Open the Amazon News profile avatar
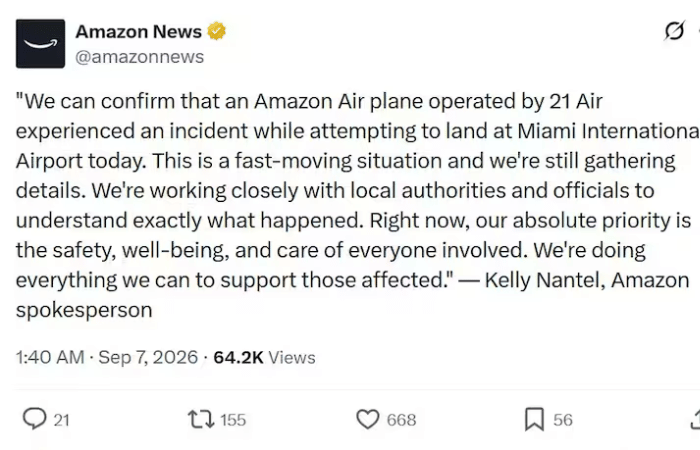 (40, 43)
